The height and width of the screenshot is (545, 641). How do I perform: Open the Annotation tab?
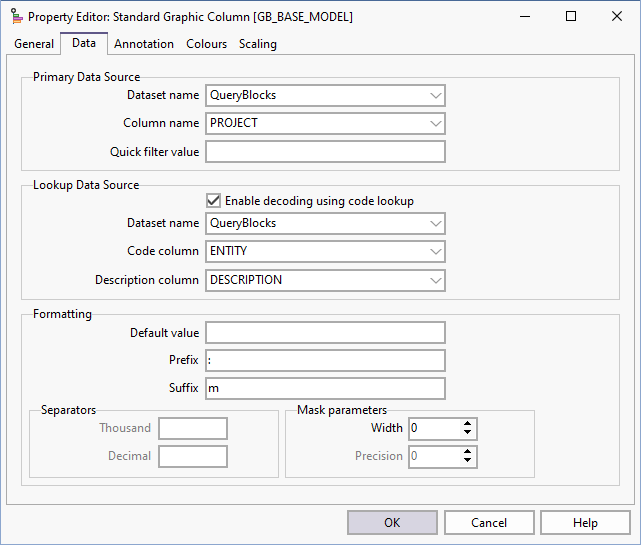pos(144,44)
